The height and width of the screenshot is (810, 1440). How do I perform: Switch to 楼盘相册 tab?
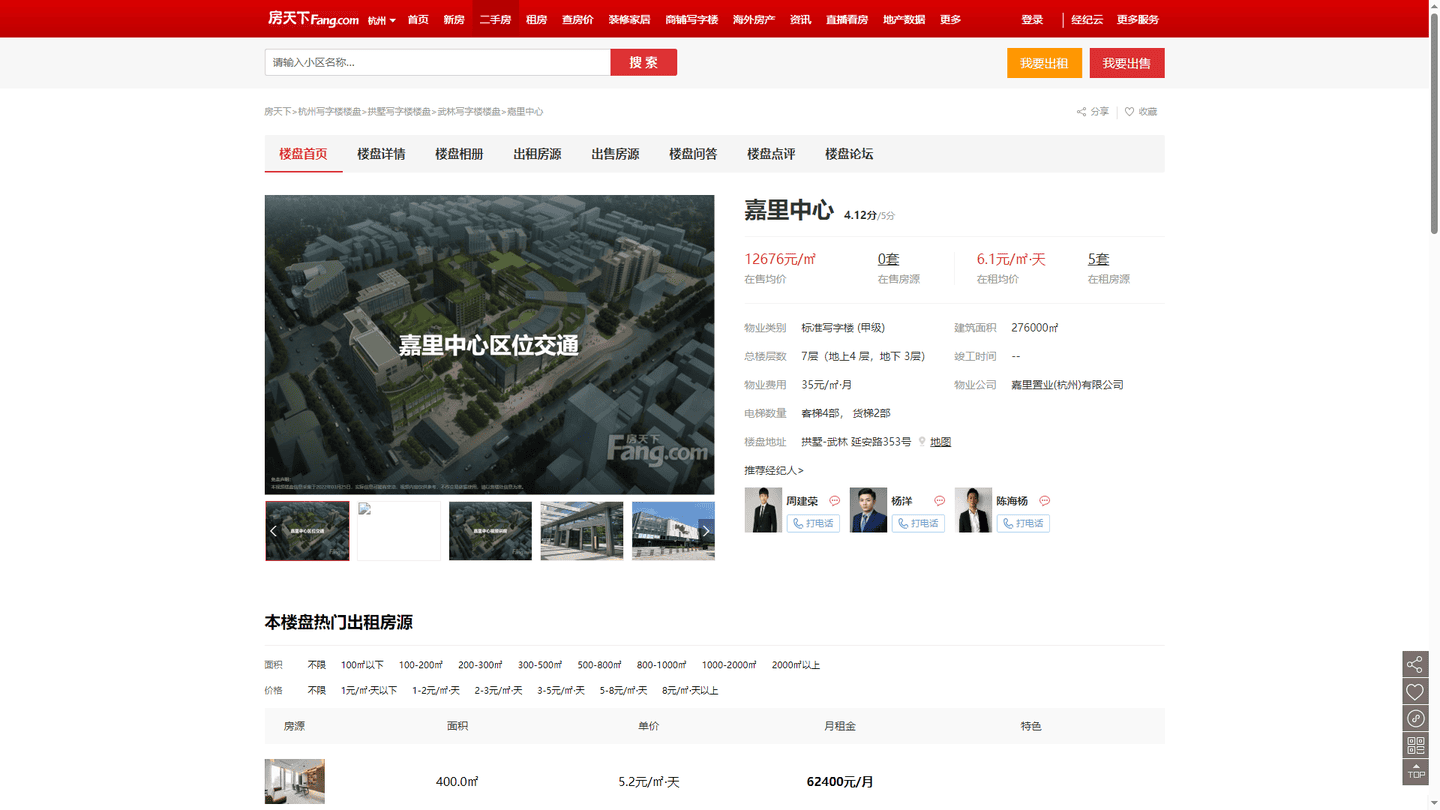point(459,154)
